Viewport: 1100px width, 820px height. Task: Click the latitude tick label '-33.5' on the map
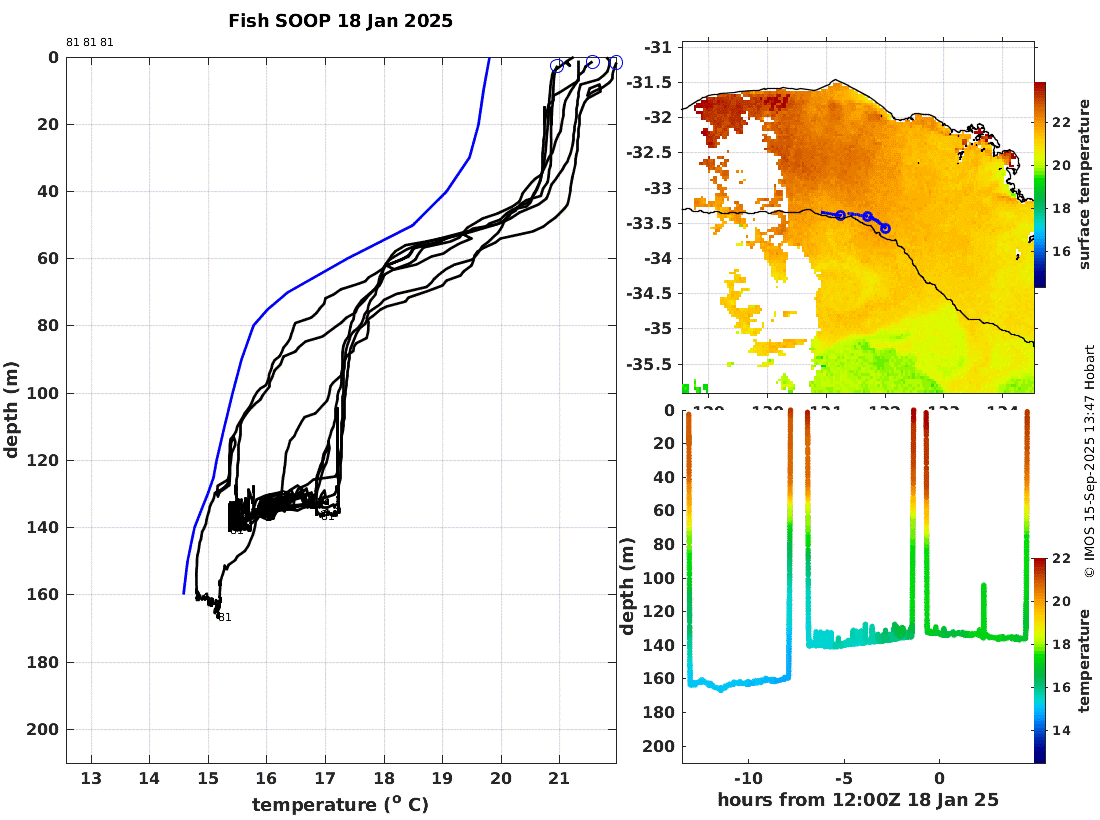point(648,223)
